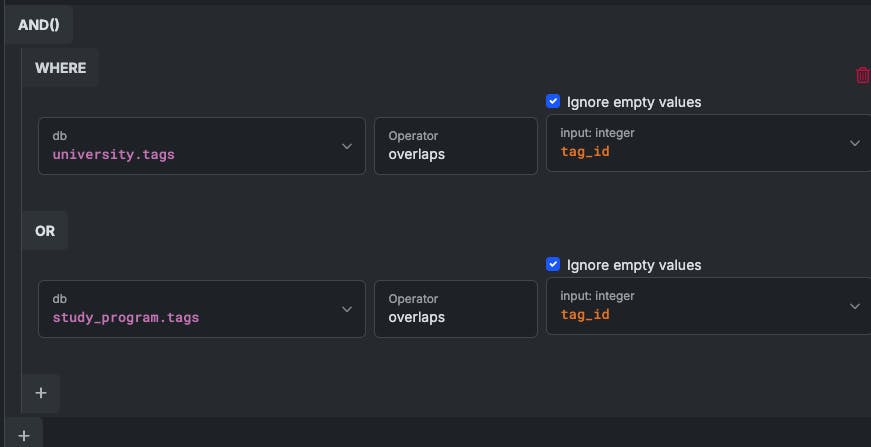Change the Operator for university.tags
This screenshot has width=871, height=447.
456,146
